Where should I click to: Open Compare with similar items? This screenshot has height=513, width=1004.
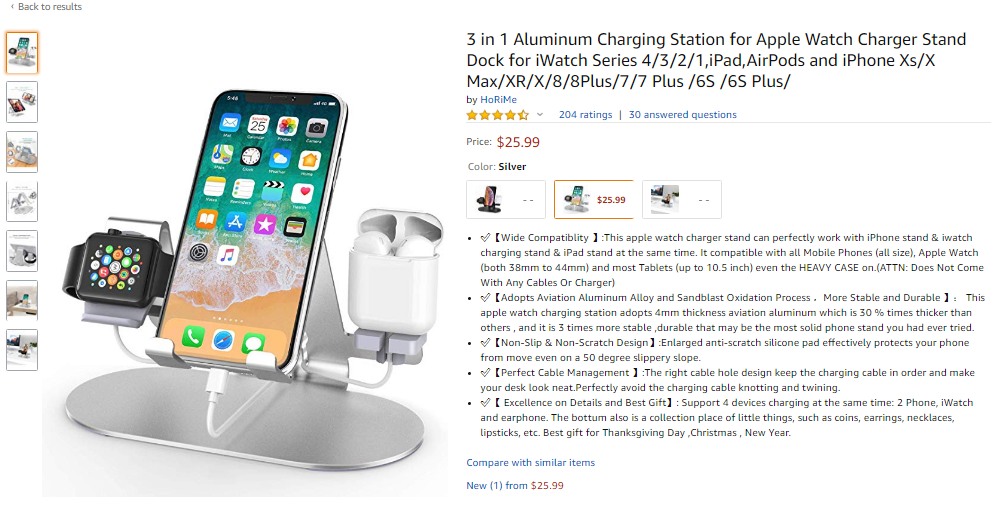coord(530,462)
